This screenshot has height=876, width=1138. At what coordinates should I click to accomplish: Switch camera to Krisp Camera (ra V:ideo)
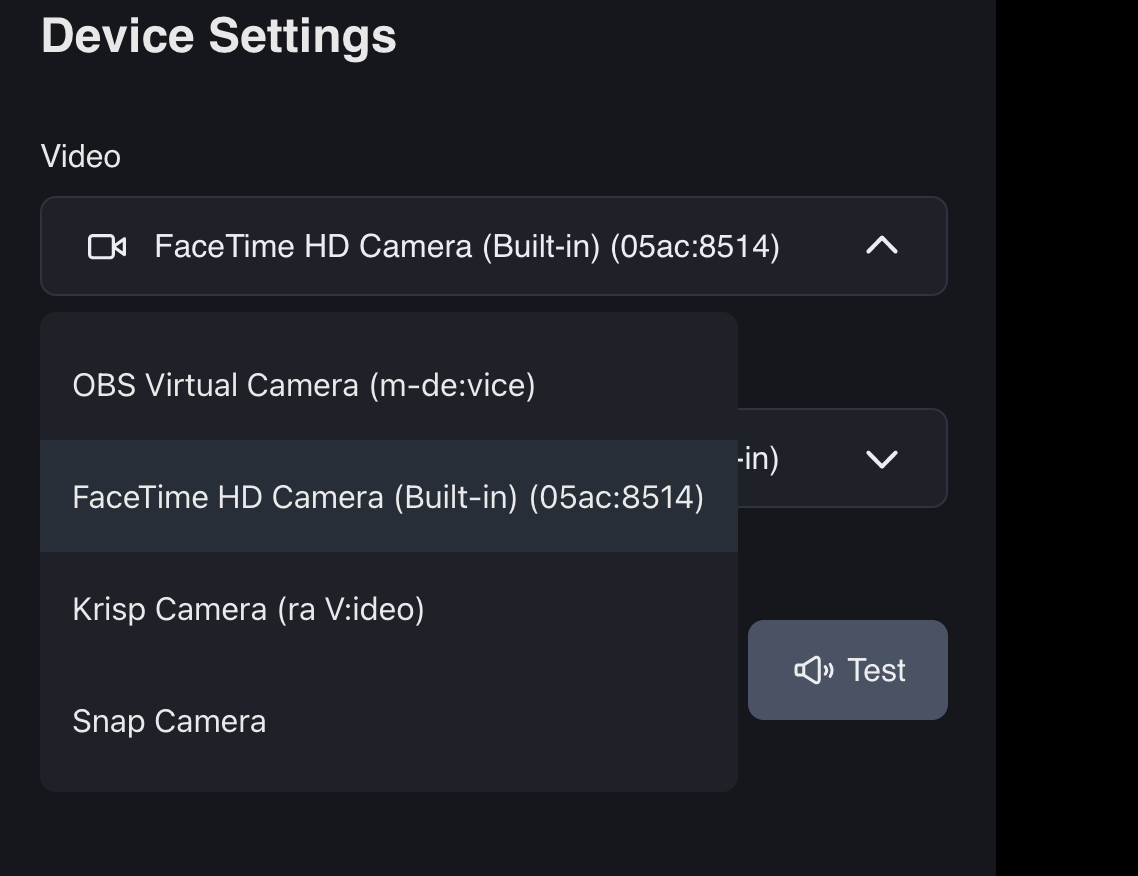pos(248,609)
